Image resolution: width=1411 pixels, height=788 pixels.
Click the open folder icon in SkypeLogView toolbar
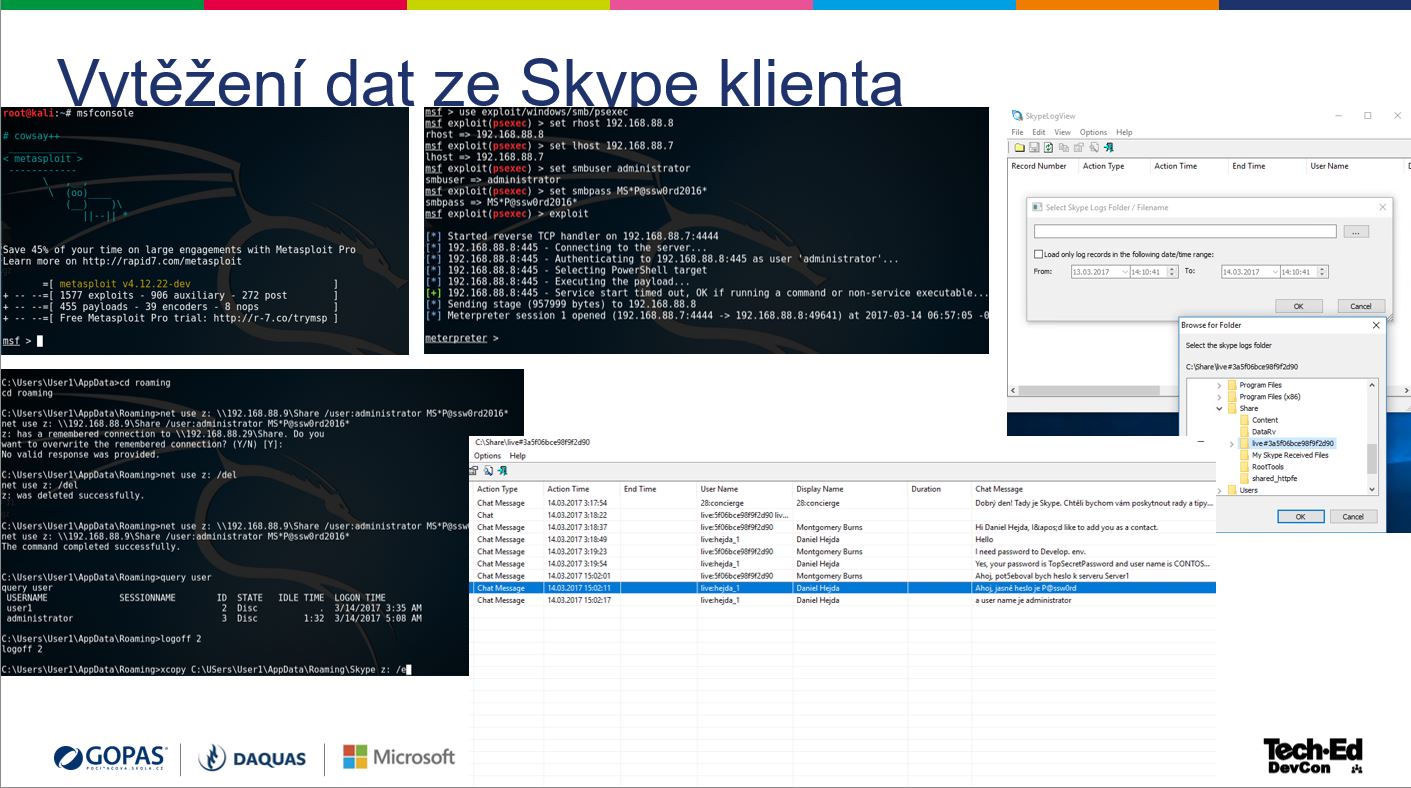pyautogui.click(x=1019, y=147)
